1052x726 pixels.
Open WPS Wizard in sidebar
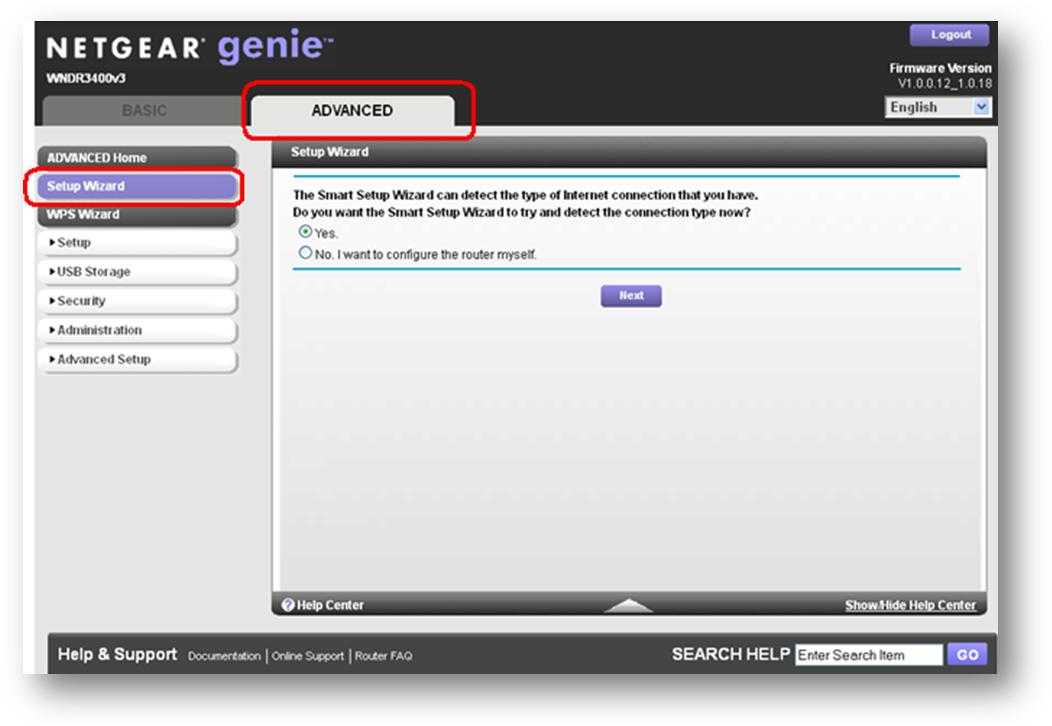(x=137, y=214)
